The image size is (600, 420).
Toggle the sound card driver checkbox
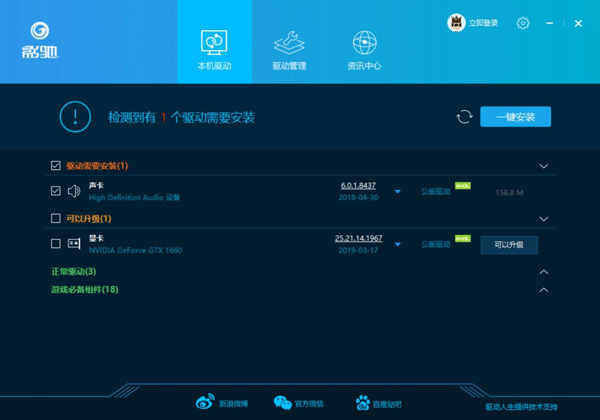(55, 190)
